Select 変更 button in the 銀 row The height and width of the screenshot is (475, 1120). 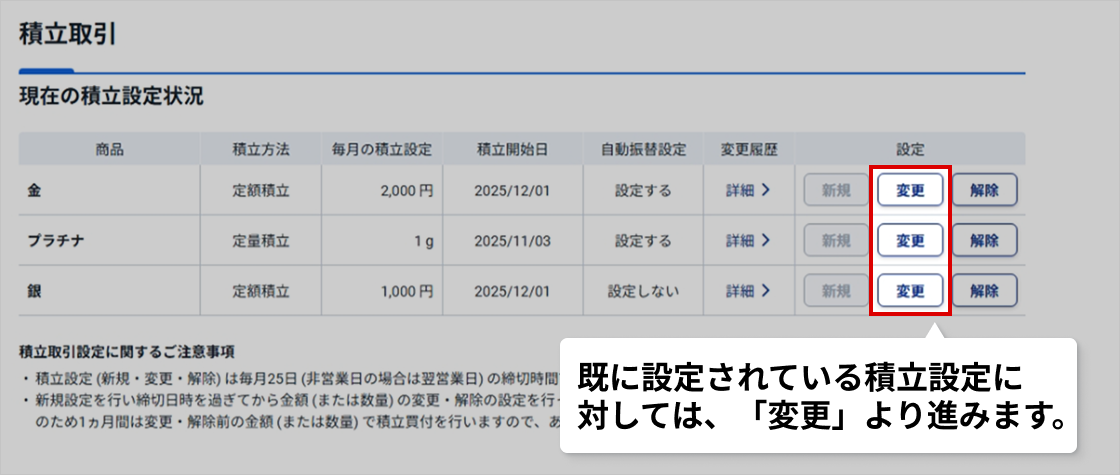tap(910, 291)
